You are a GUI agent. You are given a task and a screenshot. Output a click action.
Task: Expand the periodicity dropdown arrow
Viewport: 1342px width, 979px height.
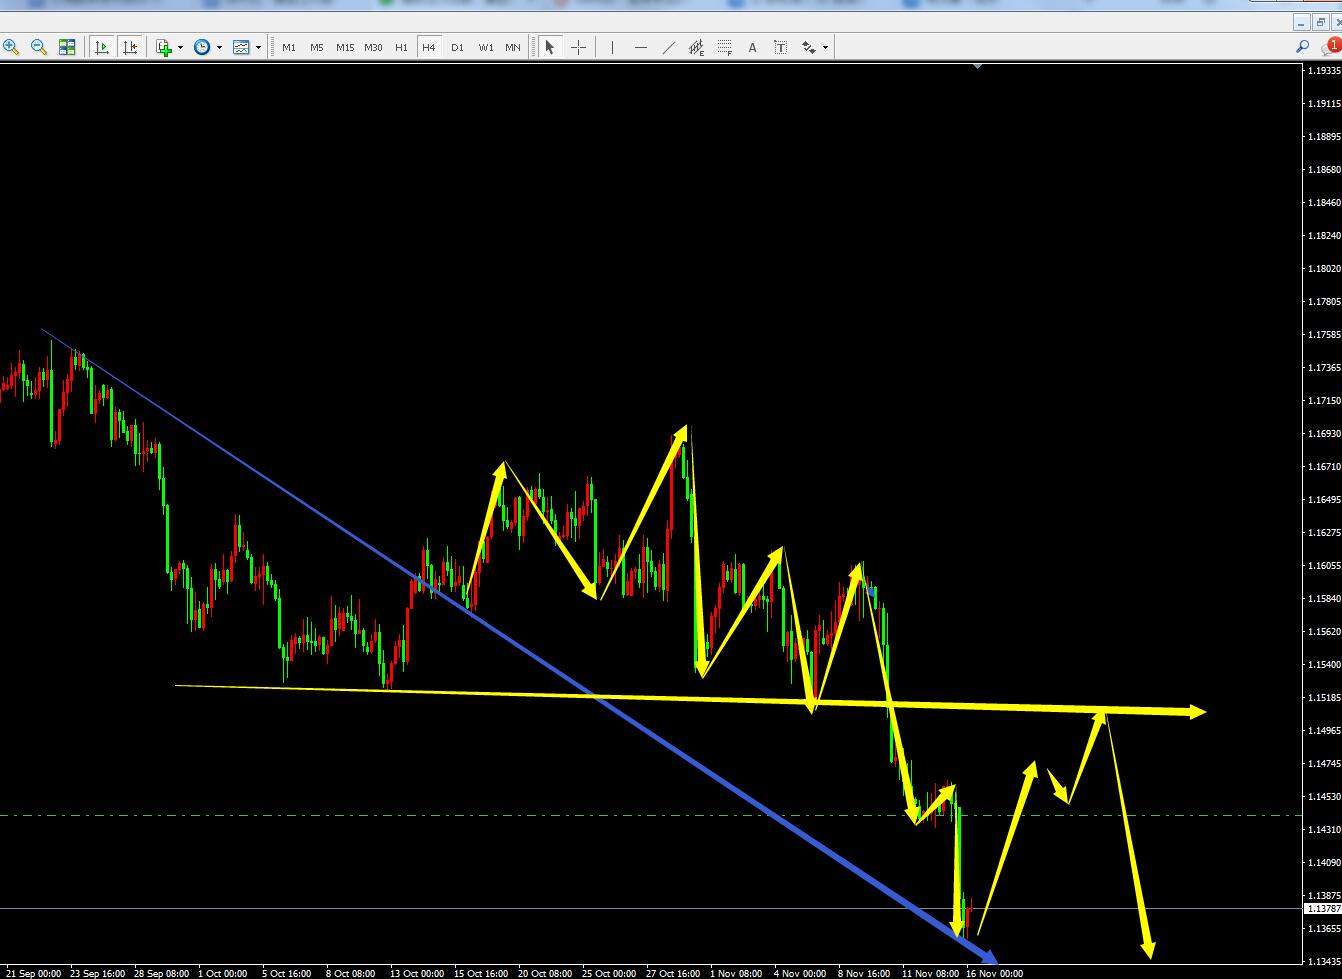coord(219,47)
